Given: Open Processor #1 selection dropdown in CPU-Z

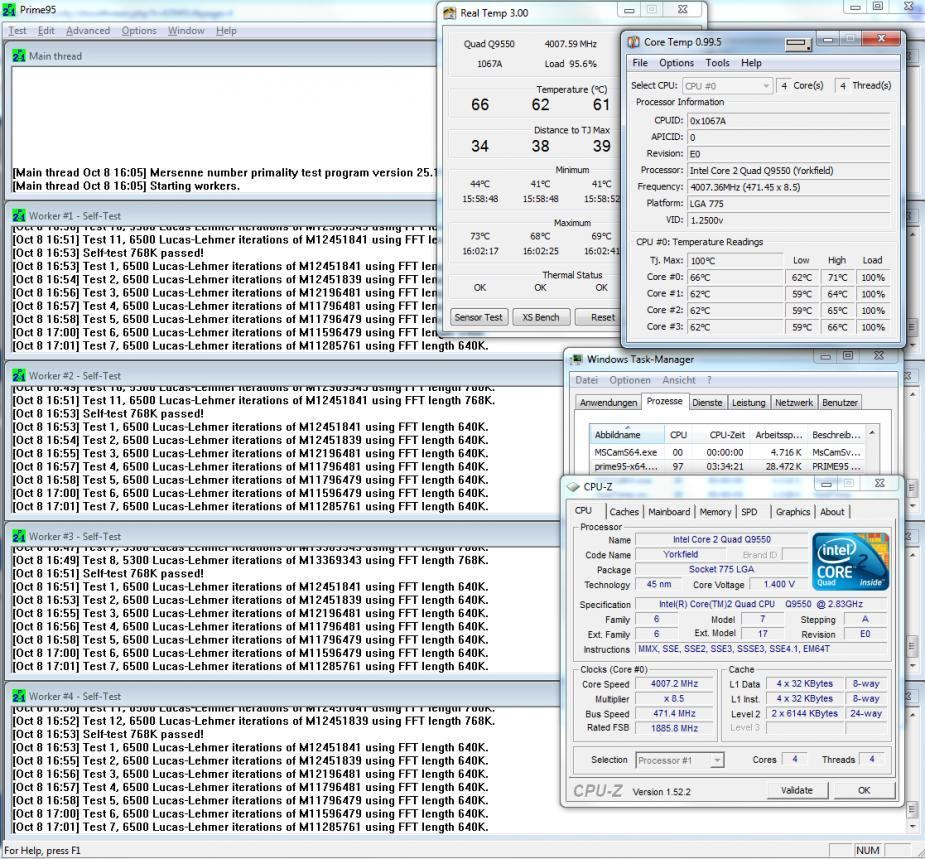Looking at the screenshot, I should 680,760.
